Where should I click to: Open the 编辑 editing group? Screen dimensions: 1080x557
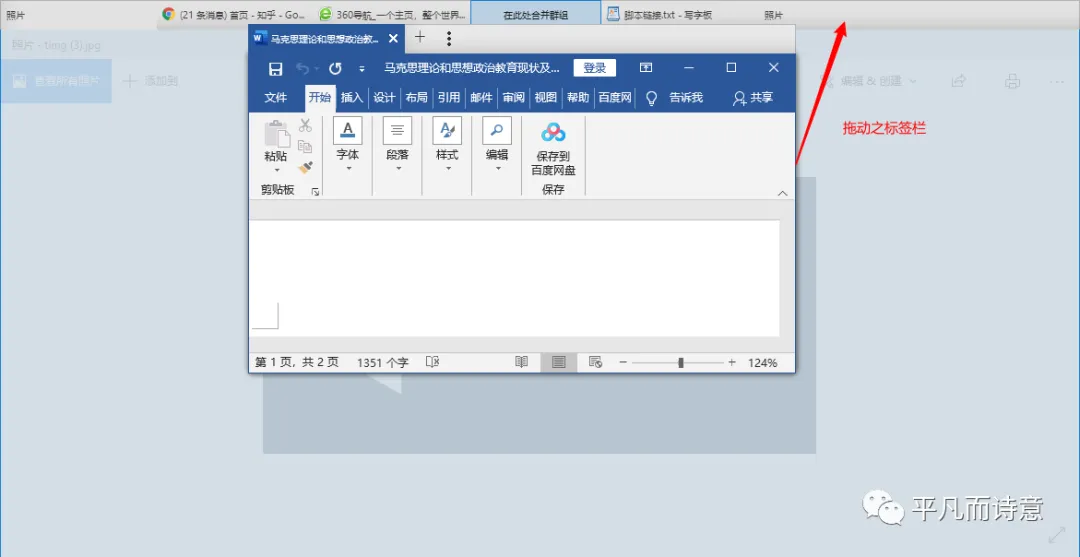(x=497, y=145)
